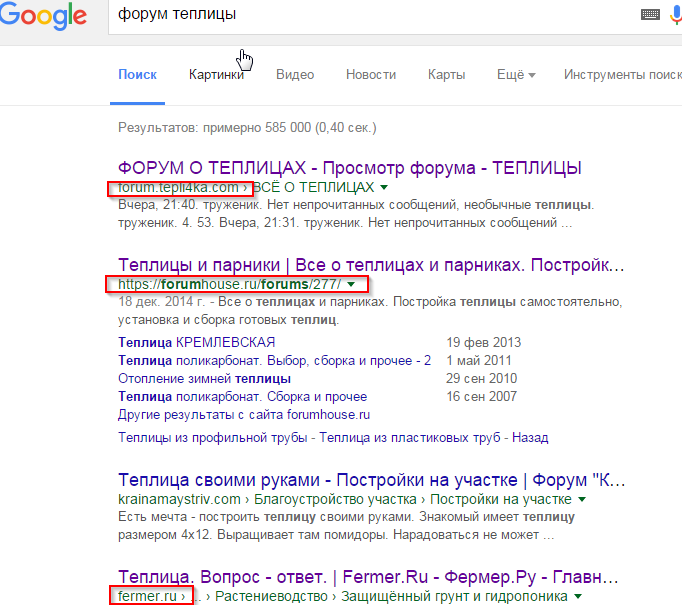Open the result "ФОРУМ О ТЕПЛИЦАХ - Просмотр форума"
682x605 pixels.
click(x=350, y=167)
